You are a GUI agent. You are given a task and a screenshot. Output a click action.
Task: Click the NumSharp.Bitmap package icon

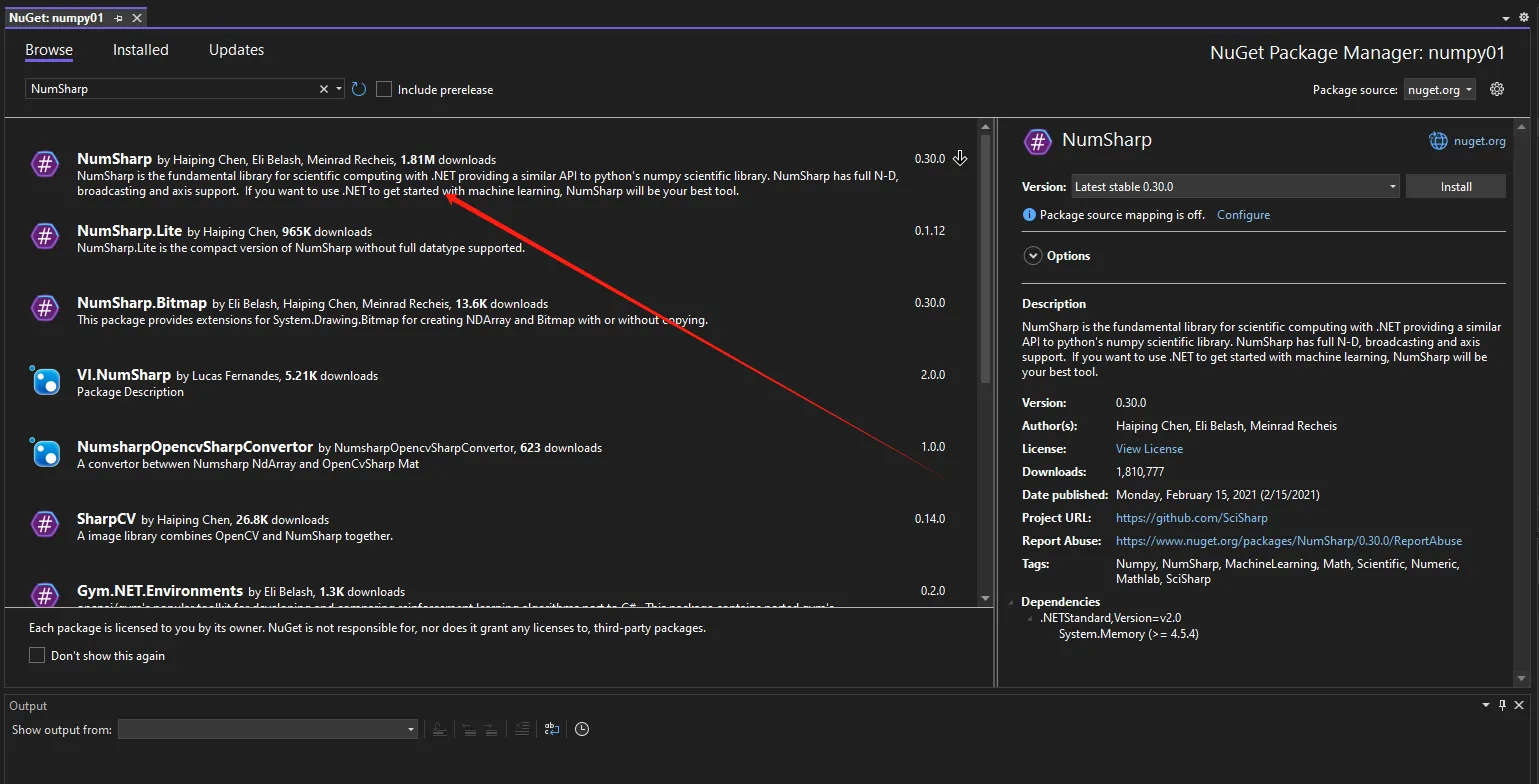pyautogui.click(x=45, y=309)
